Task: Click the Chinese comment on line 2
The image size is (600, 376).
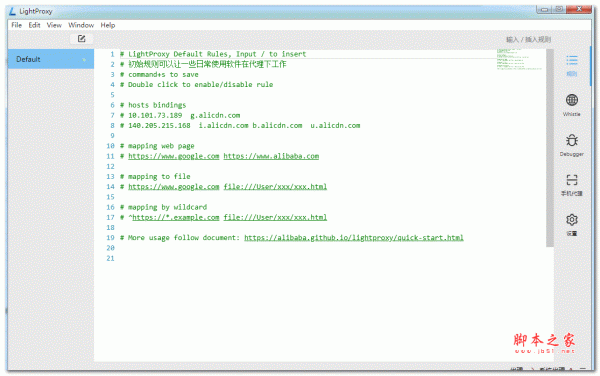Action: pyautogui.click(x=203, y=64)
